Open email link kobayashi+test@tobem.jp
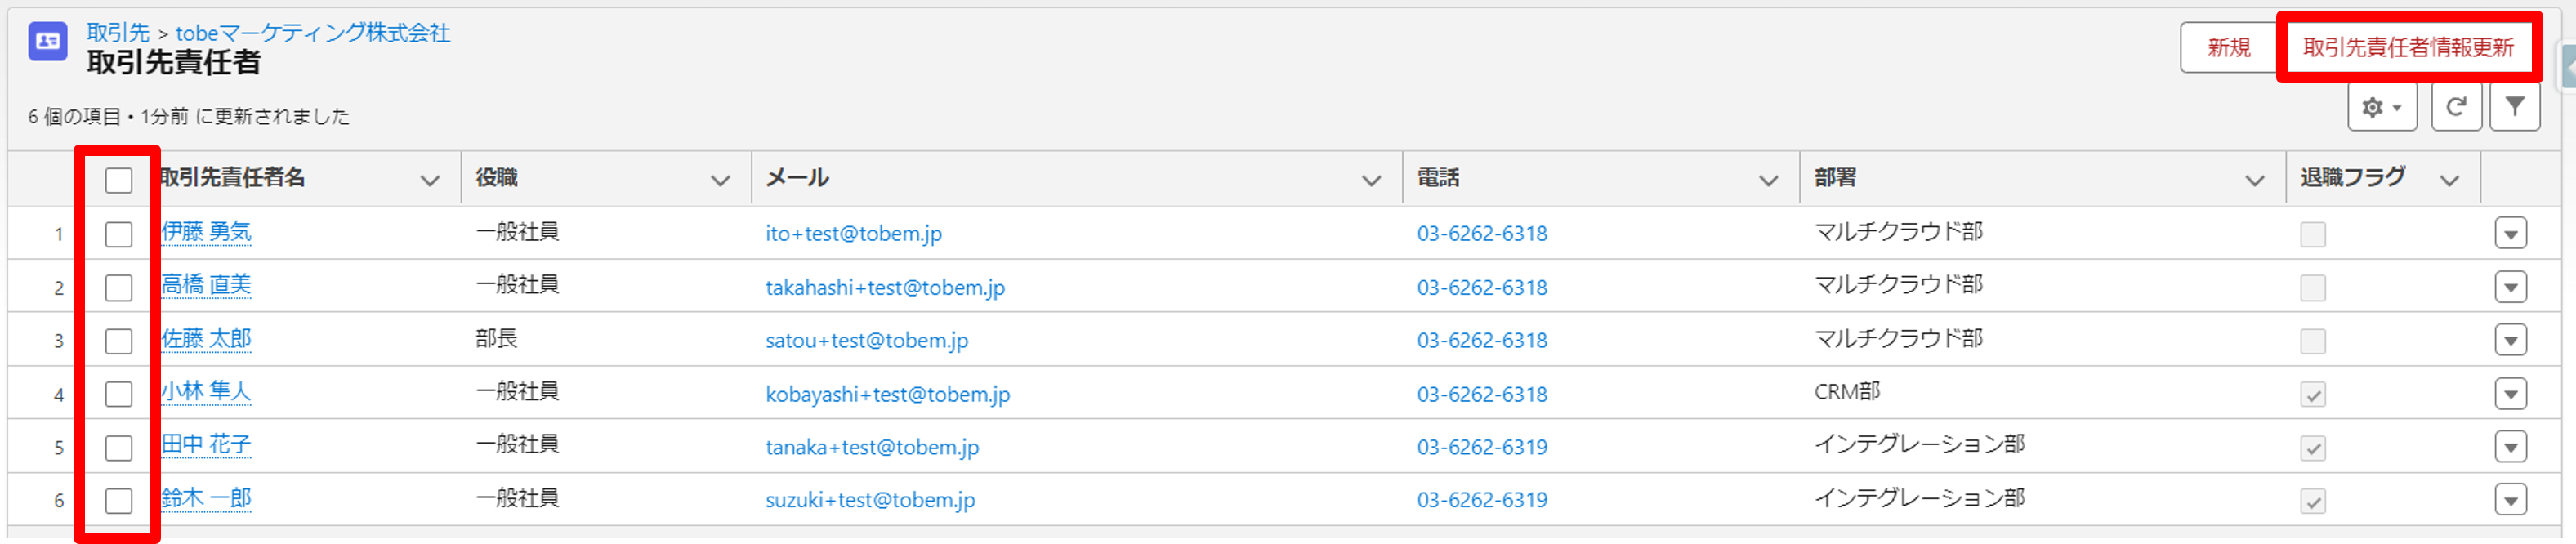Screen dimensions: 2576x544 tap(888, 394)
